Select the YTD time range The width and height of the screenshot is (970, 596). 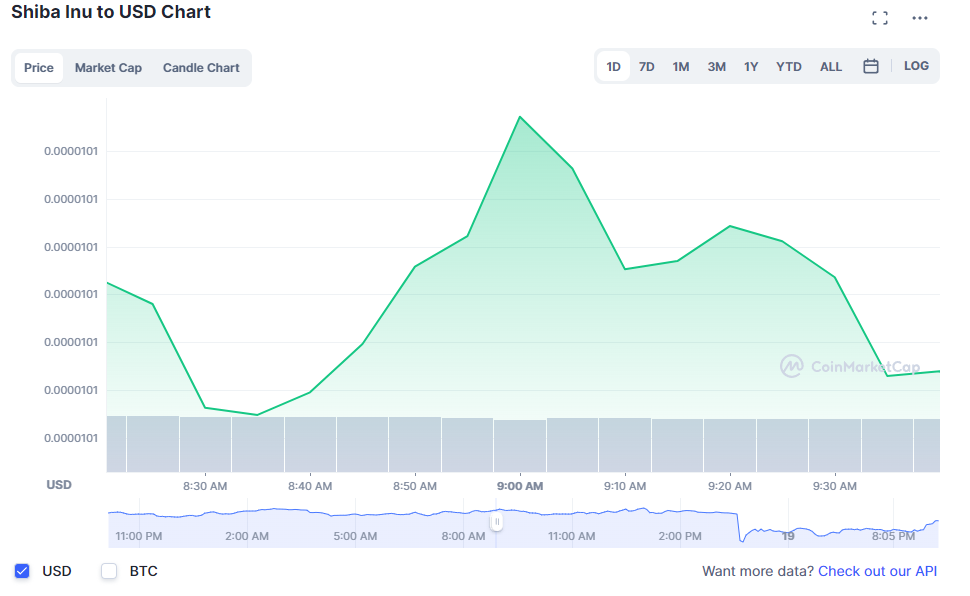pyautogui.click(x=789, y=67)
